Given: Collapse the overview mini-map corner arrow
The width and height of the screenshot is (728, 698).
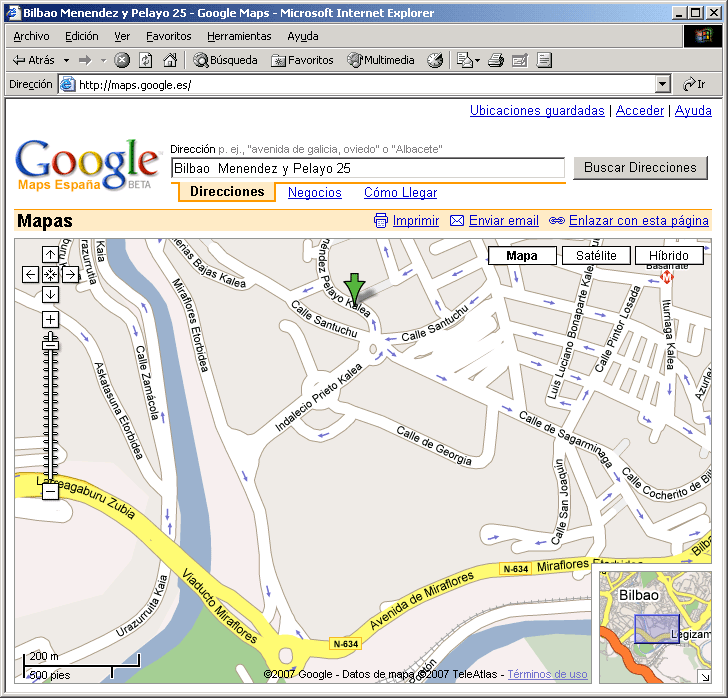Looking at the screenshot, I should (x=704, y=677).
